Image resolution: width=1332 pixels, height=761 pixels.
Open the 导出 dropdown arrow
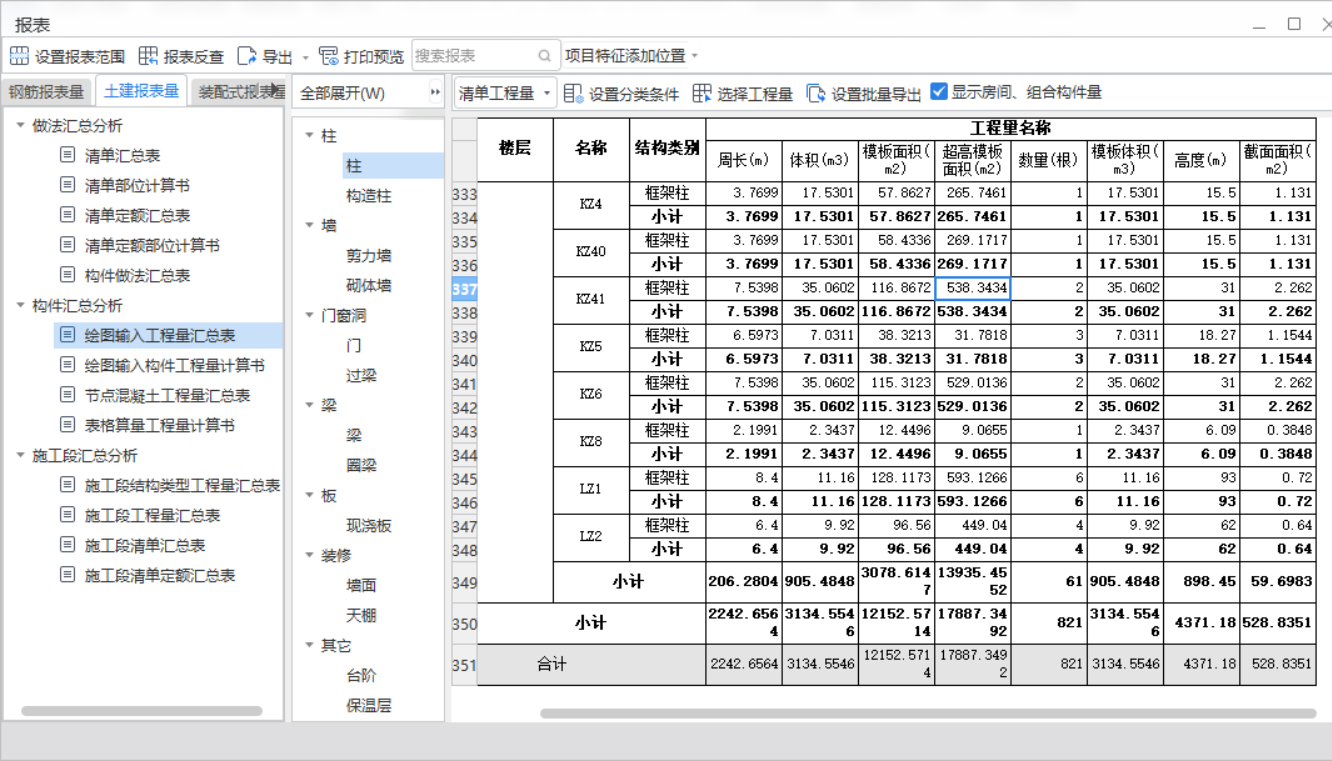pyautogui.click(x=306, y=57)
